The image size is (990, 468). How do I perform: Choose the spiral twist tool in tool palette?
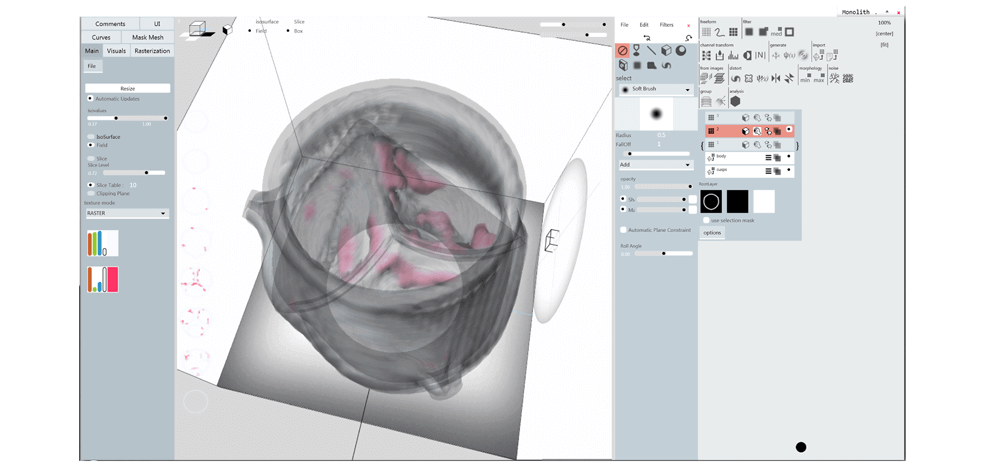666,65
